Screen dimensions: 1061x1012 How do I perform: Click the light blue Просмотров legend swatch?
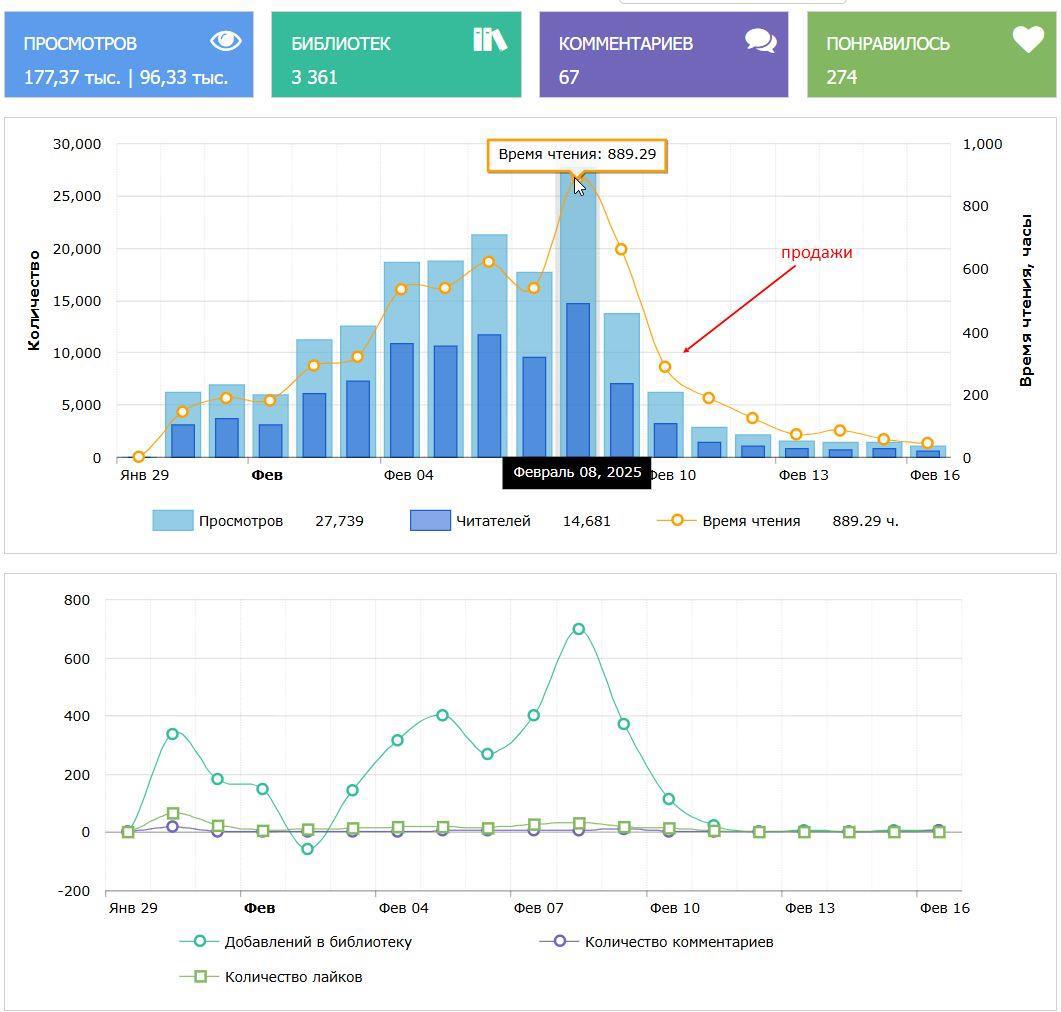[172, 521]
